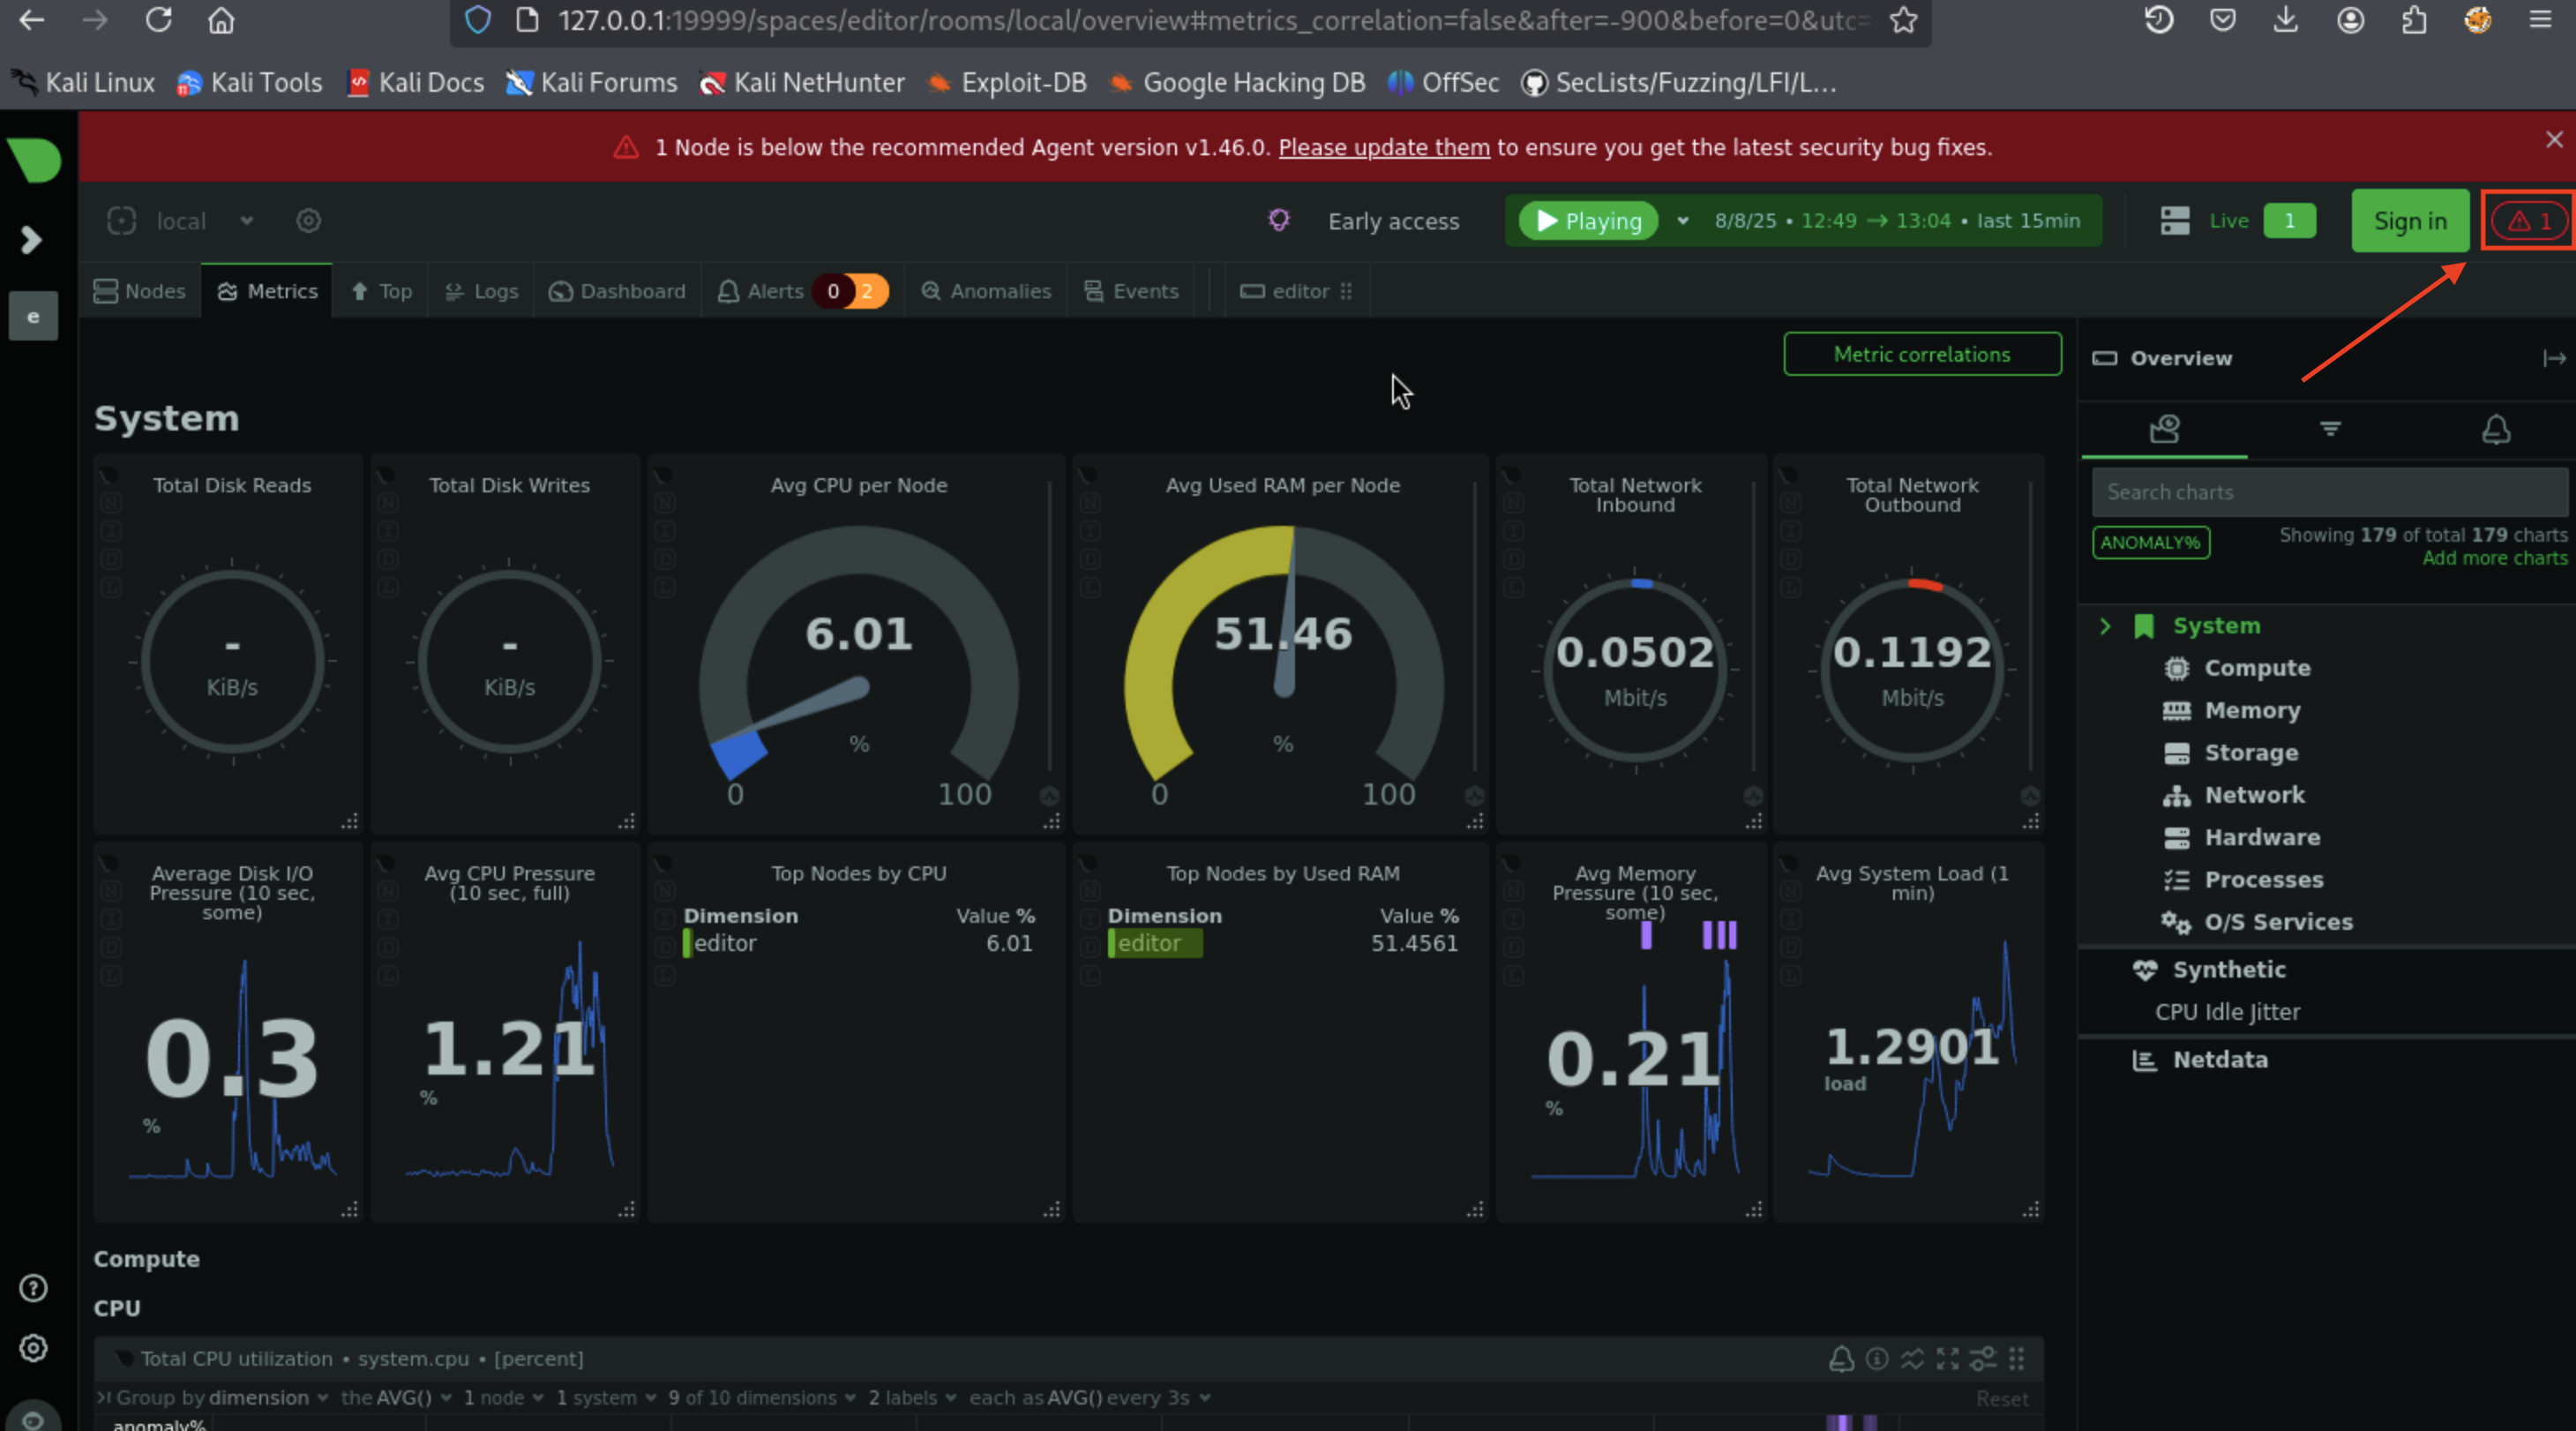Click the Early access lightbulb icon
Image resolution: width=2576 pixels, height=1431 pixels.
(1278, 220)
